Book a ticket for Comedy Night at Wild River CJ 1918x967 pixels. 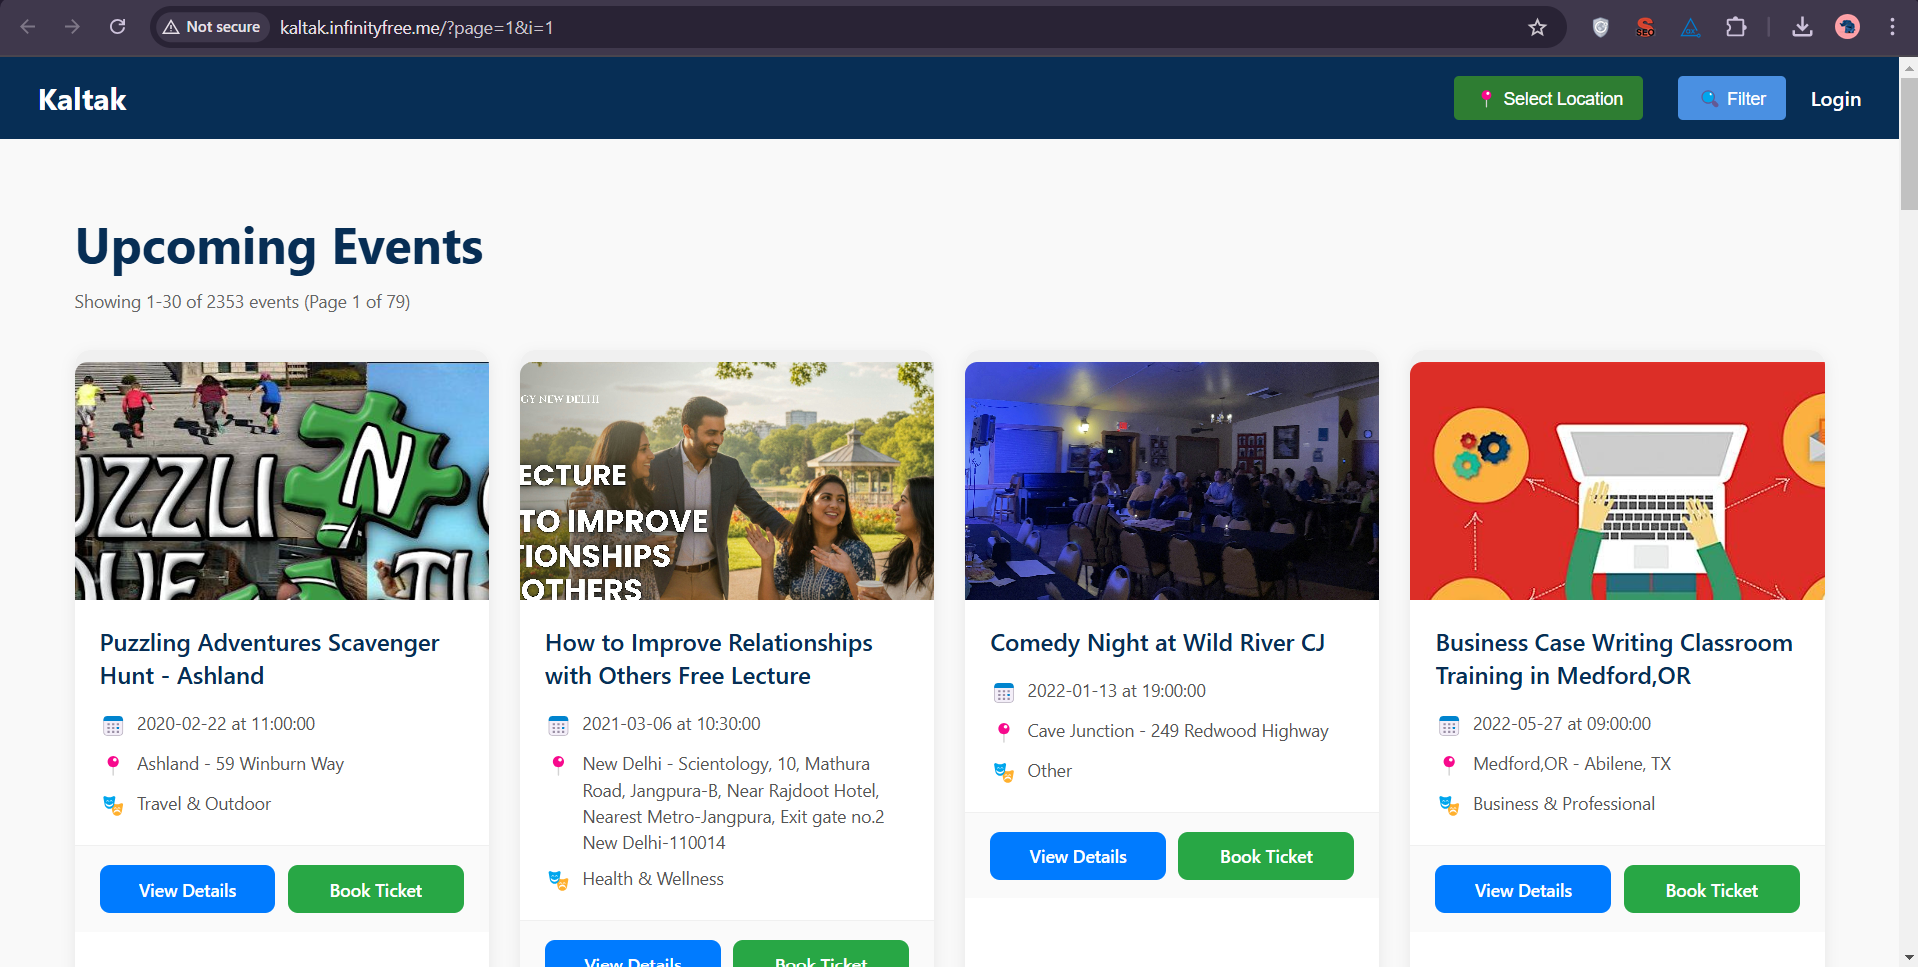pos(1265,856)
